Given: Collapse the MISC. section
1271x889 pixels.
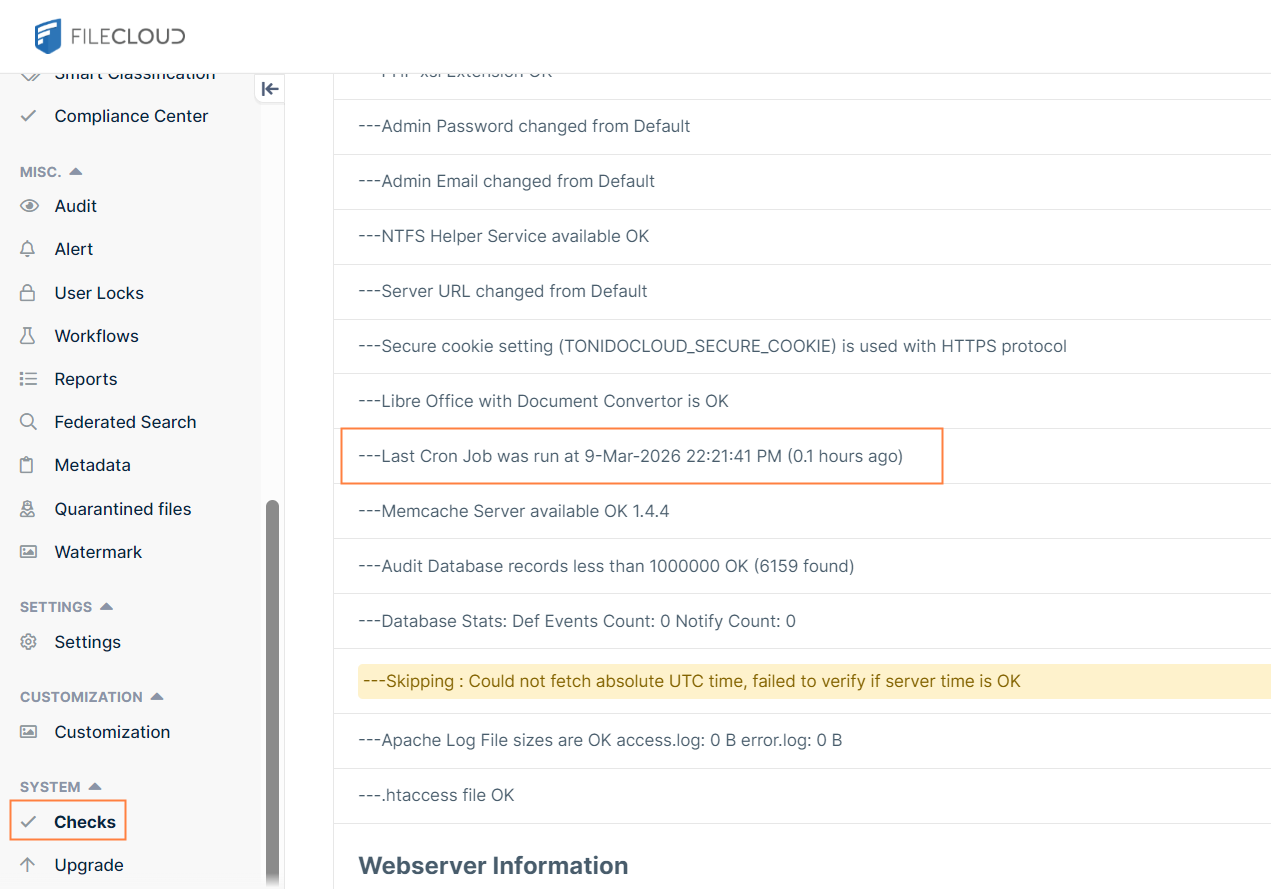Looking at the screenshot, I should 76,172.
